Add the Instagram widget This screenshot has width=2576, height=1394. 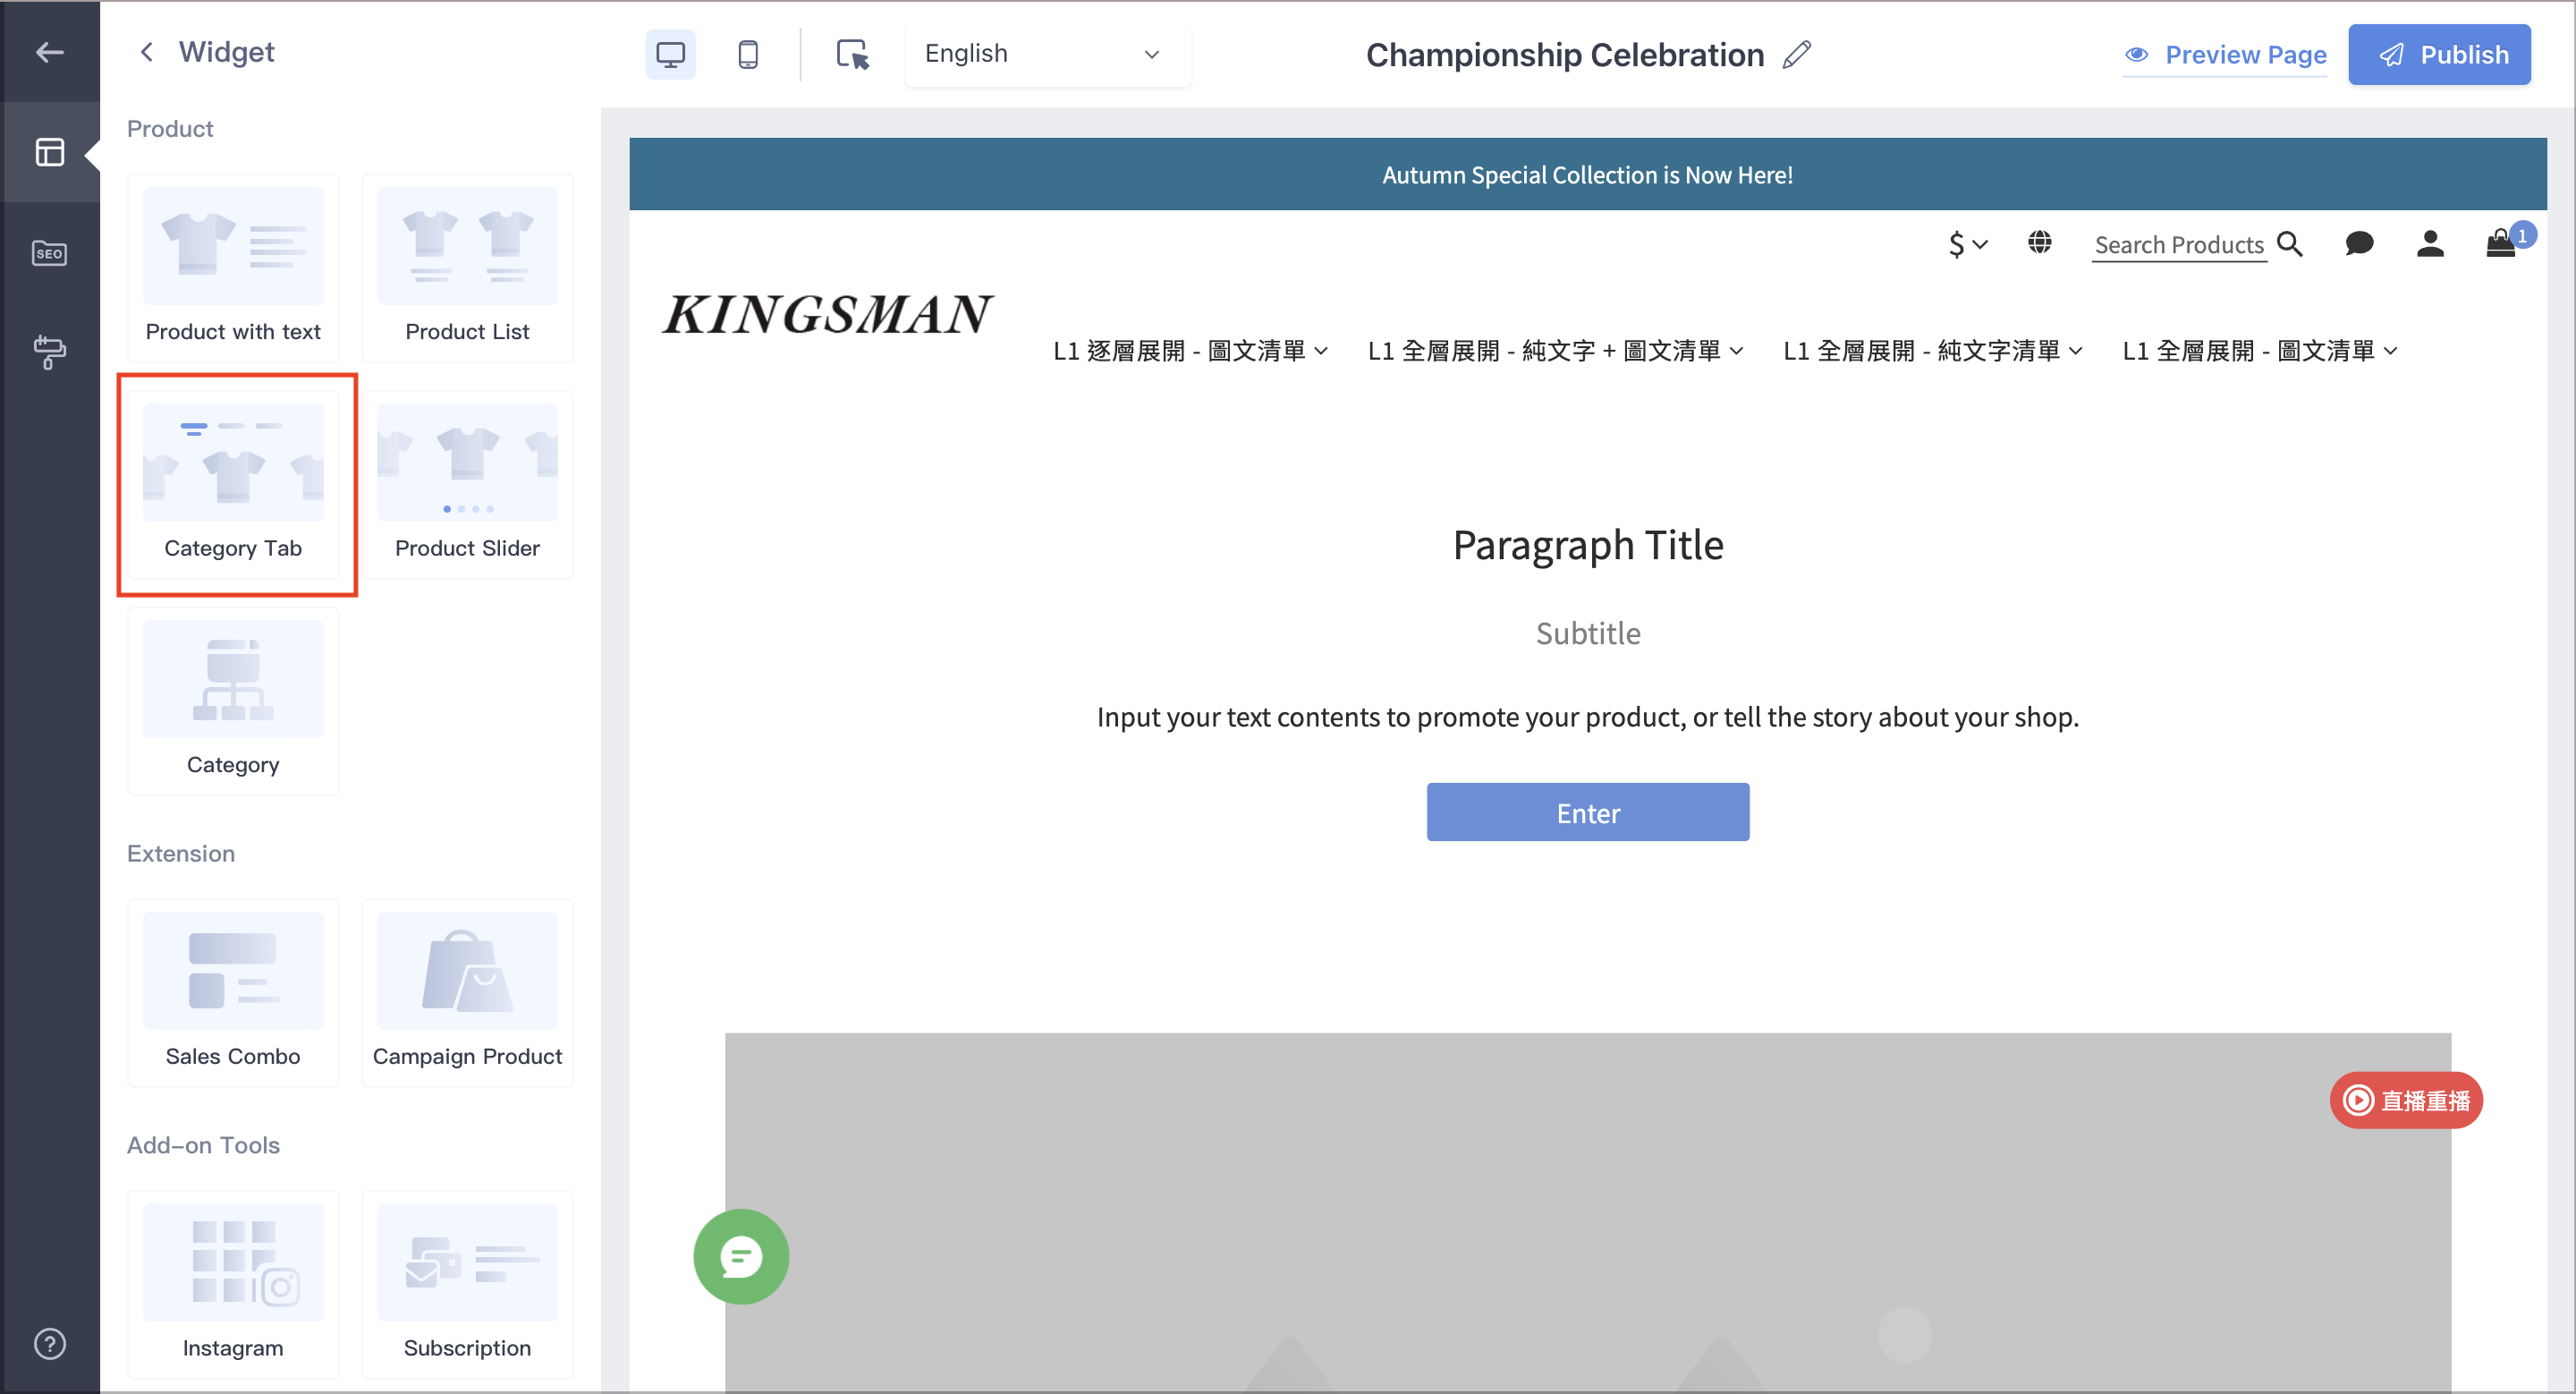[233, 1285]
